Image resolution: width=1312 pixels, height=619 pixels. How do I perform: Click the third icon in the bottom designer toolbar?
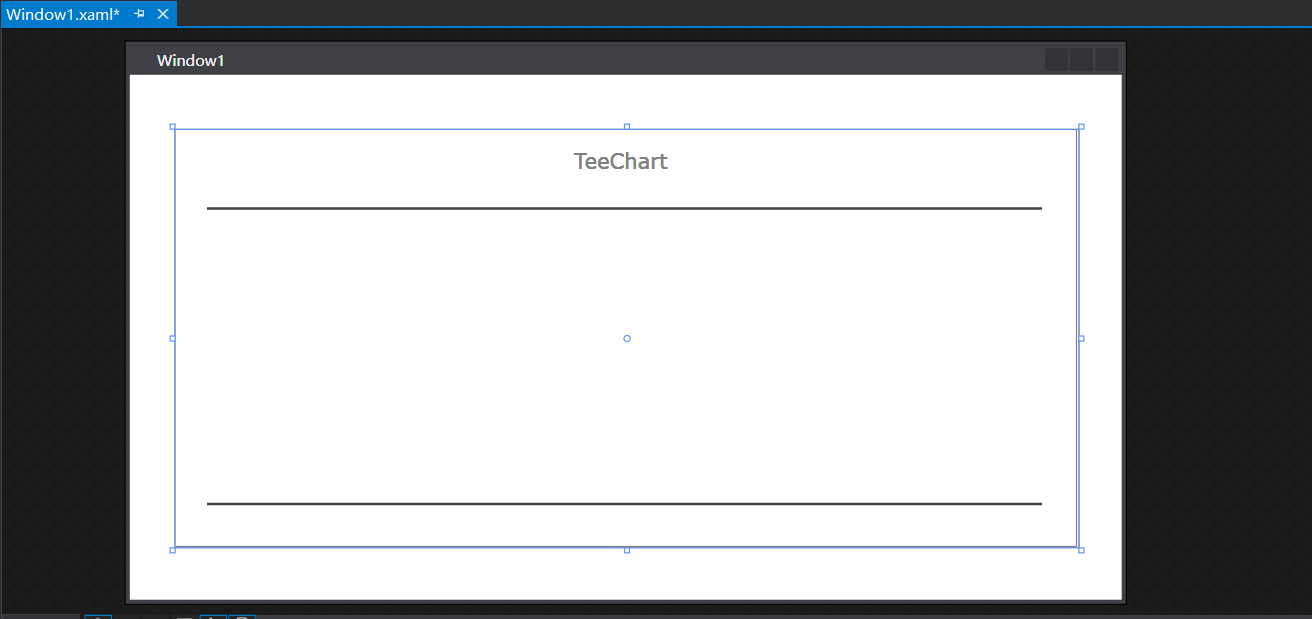click(212, 616)
